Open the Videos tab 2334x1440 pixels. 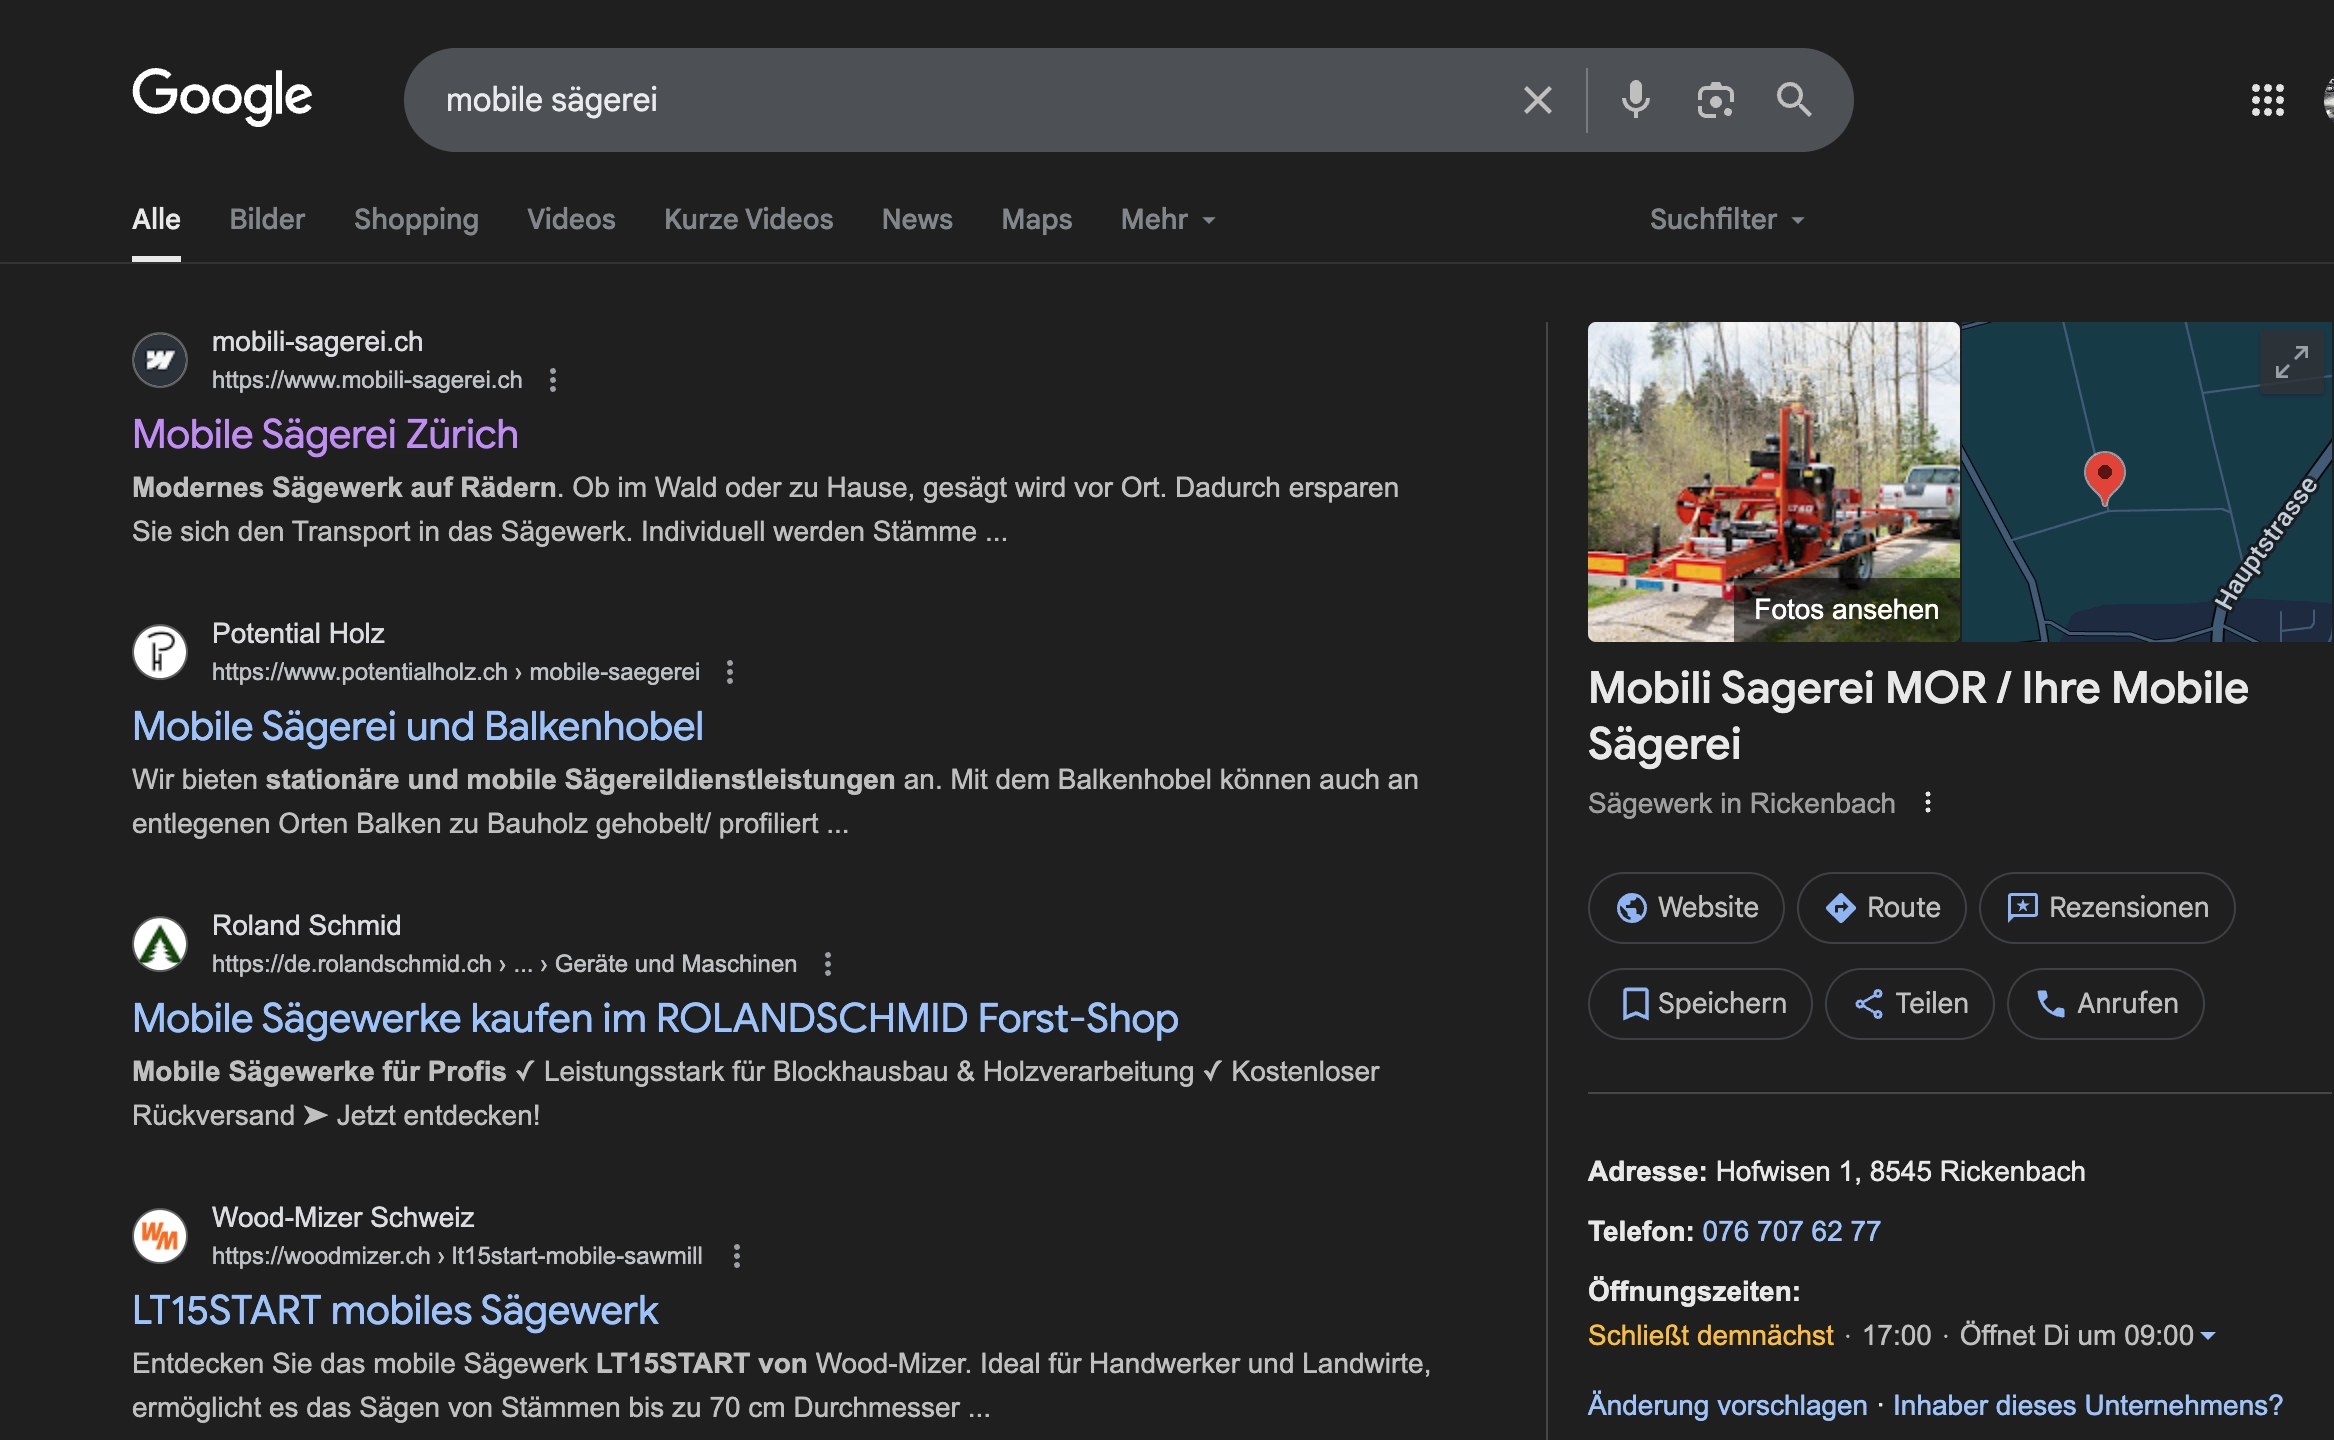click(571, 219)
